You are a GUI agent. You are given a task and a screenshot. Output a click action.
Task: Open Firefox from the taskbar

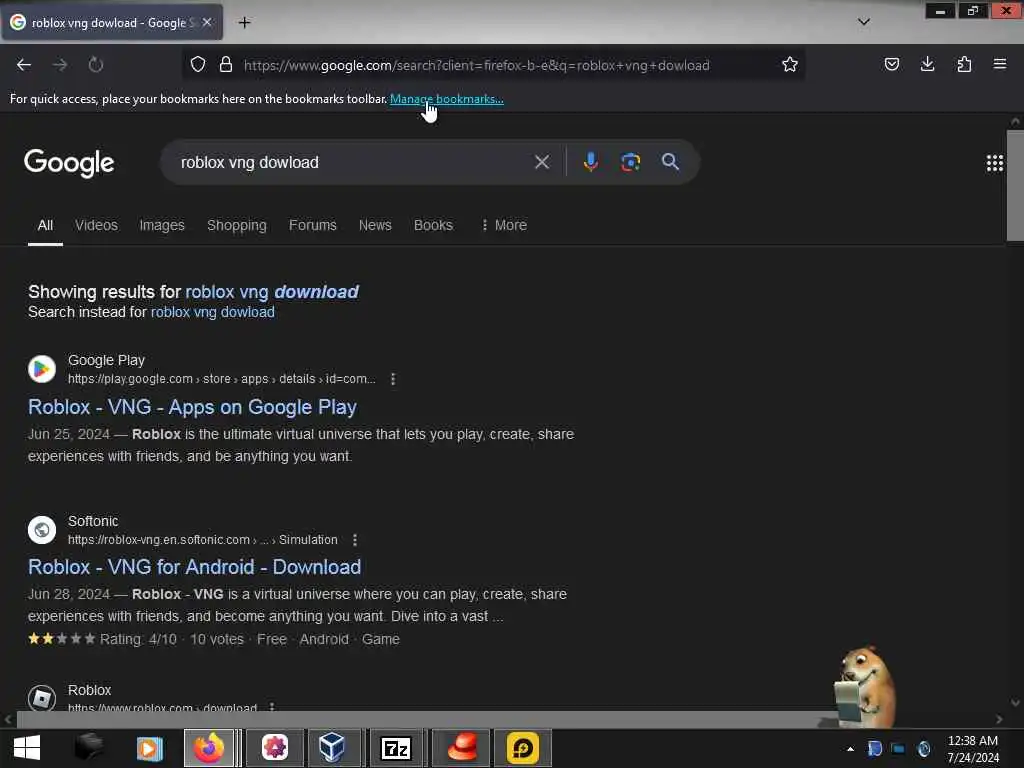pyautogui.click(x=209, y=748)
